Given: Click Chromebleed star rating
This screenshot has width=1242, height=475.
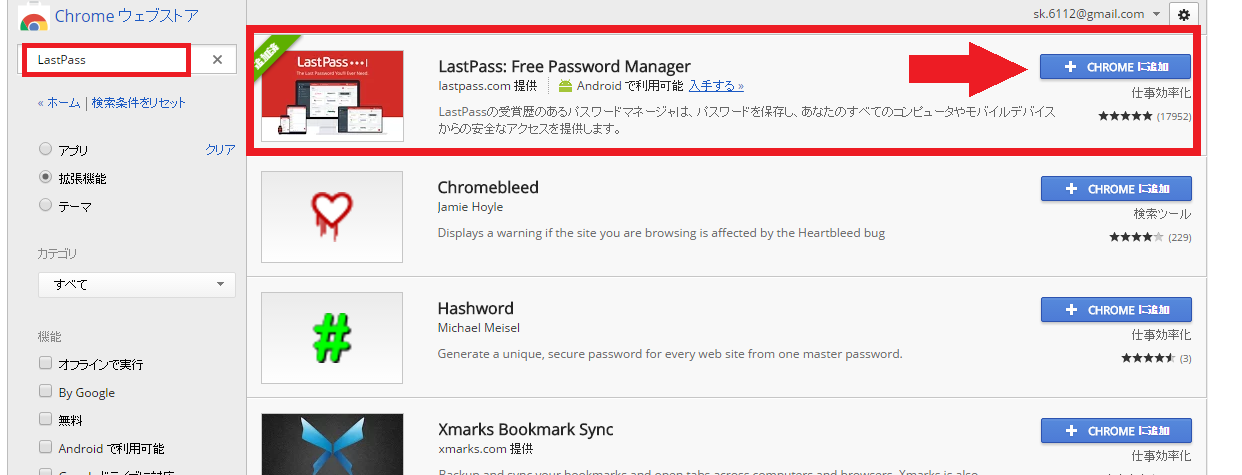Looking at the screenshot, I should tap(1136, 237).
